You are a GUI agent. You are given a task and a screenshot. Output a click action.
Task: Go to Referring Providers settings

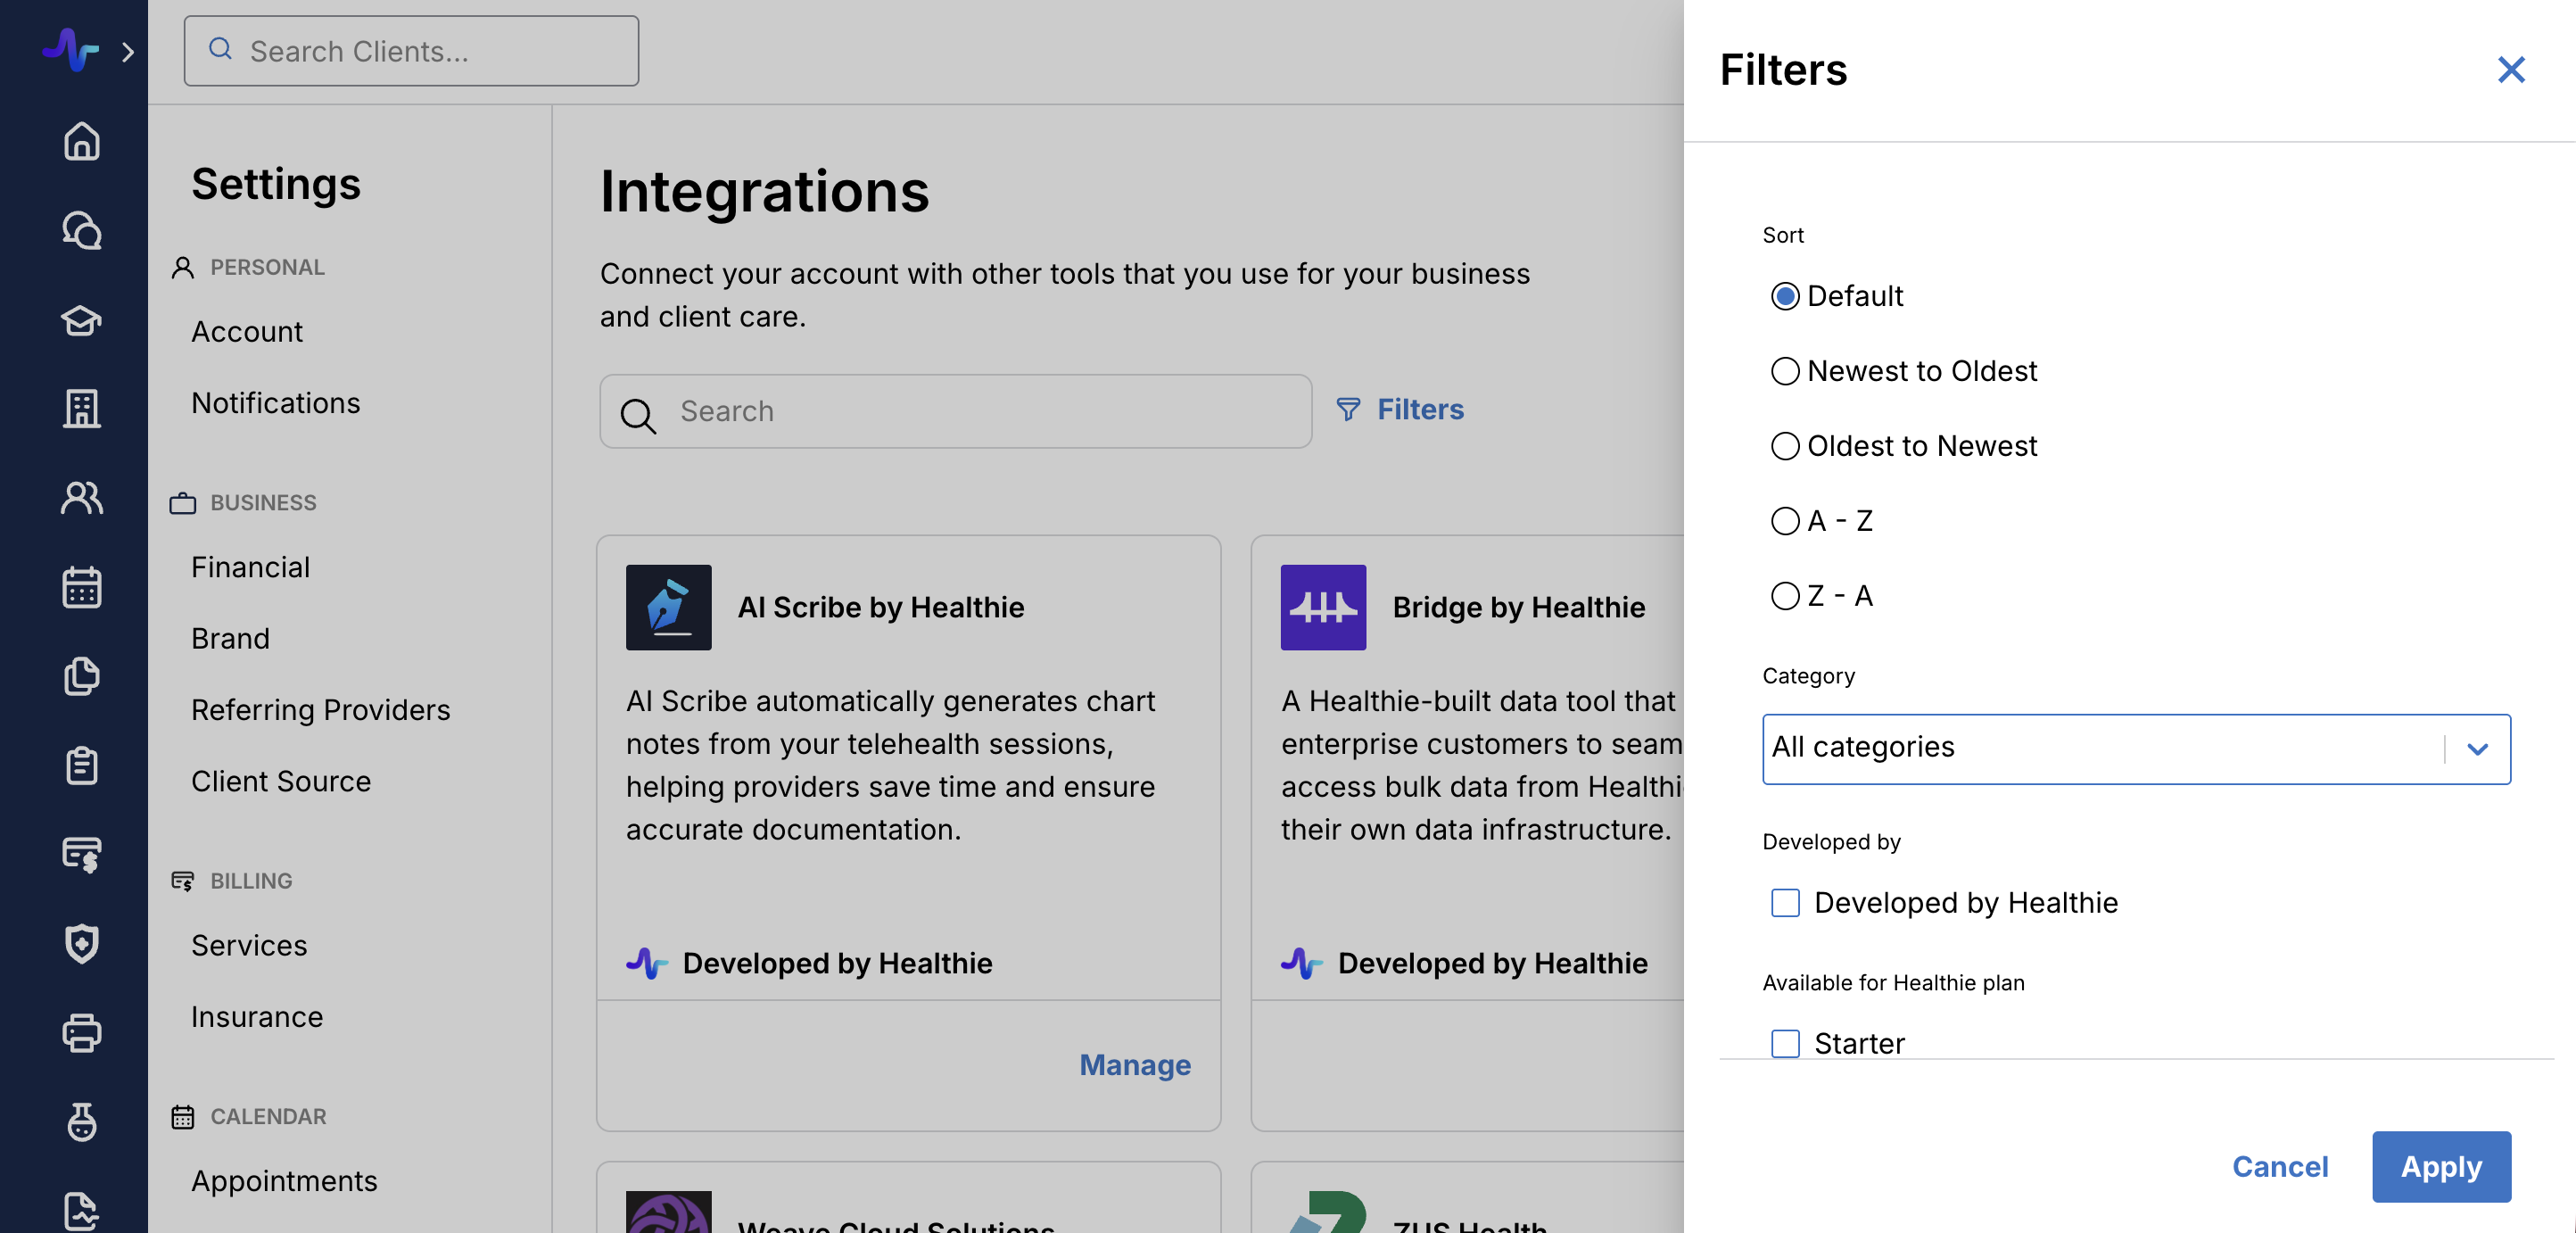[320, 710]
